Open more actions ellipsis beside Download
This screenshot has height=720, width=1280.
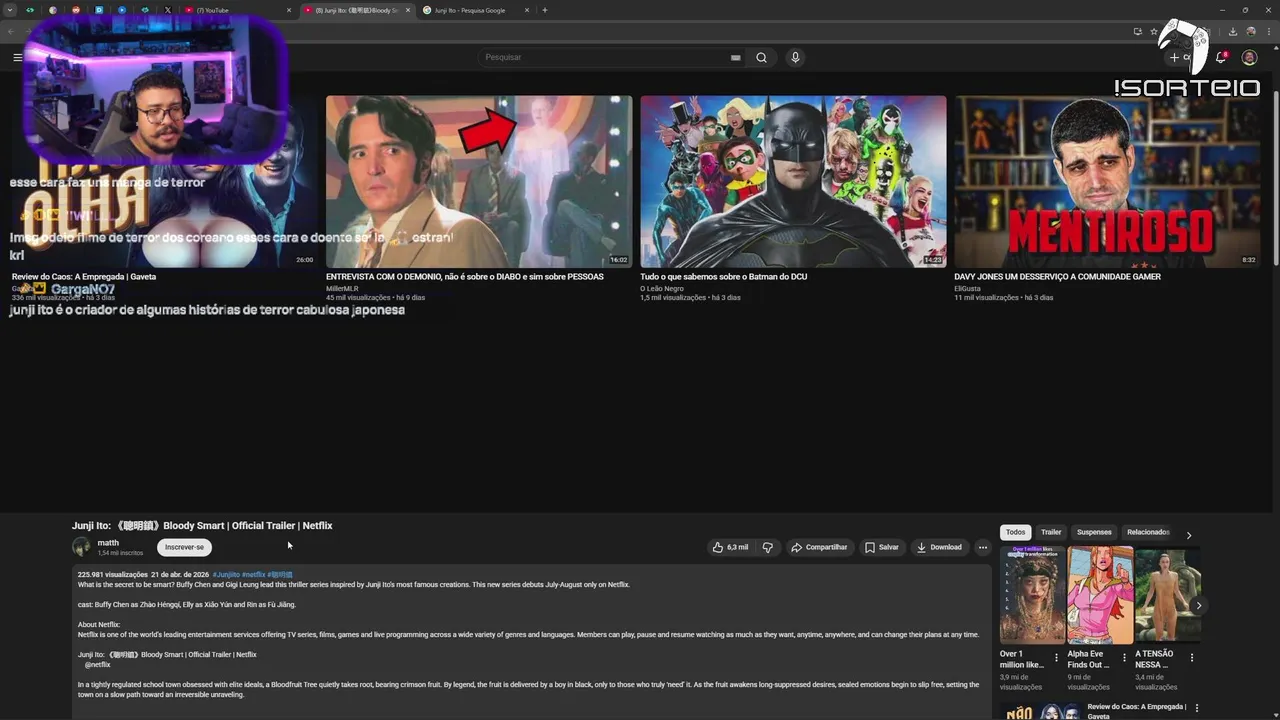(x=983, y=547)
